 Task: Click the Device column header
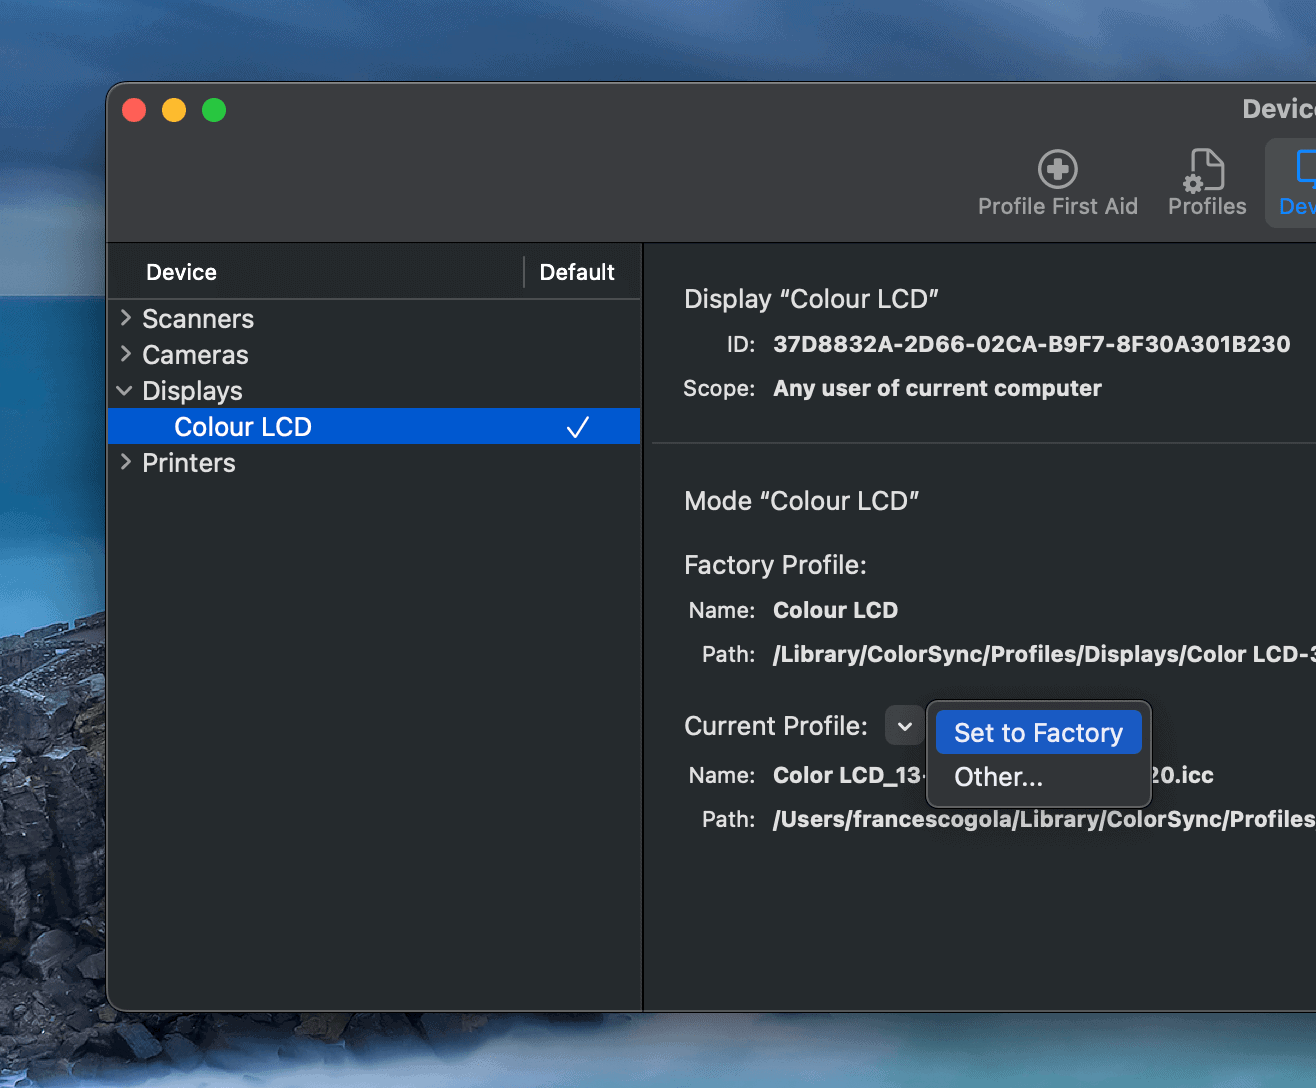[x=181, y=272]
